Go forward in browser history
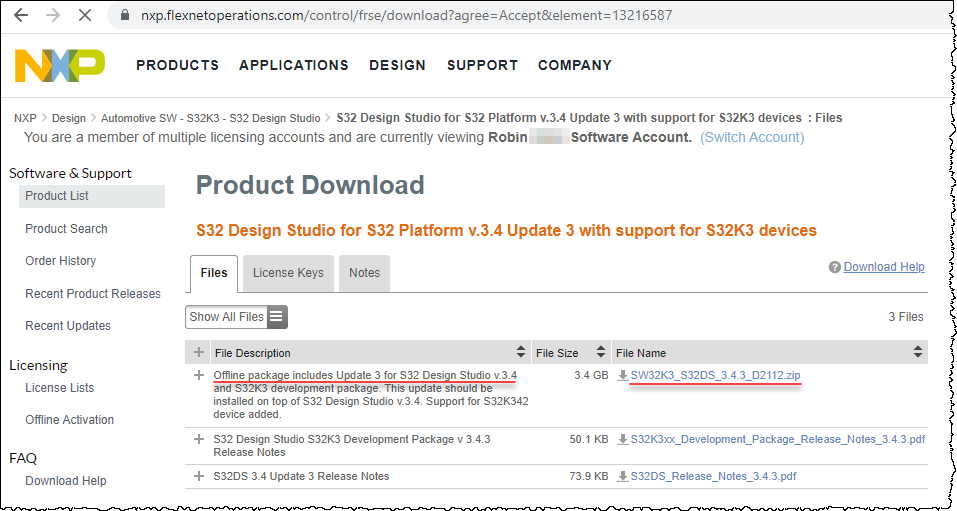This screenshot has height=511, width=957. click(x=53, y=15)
